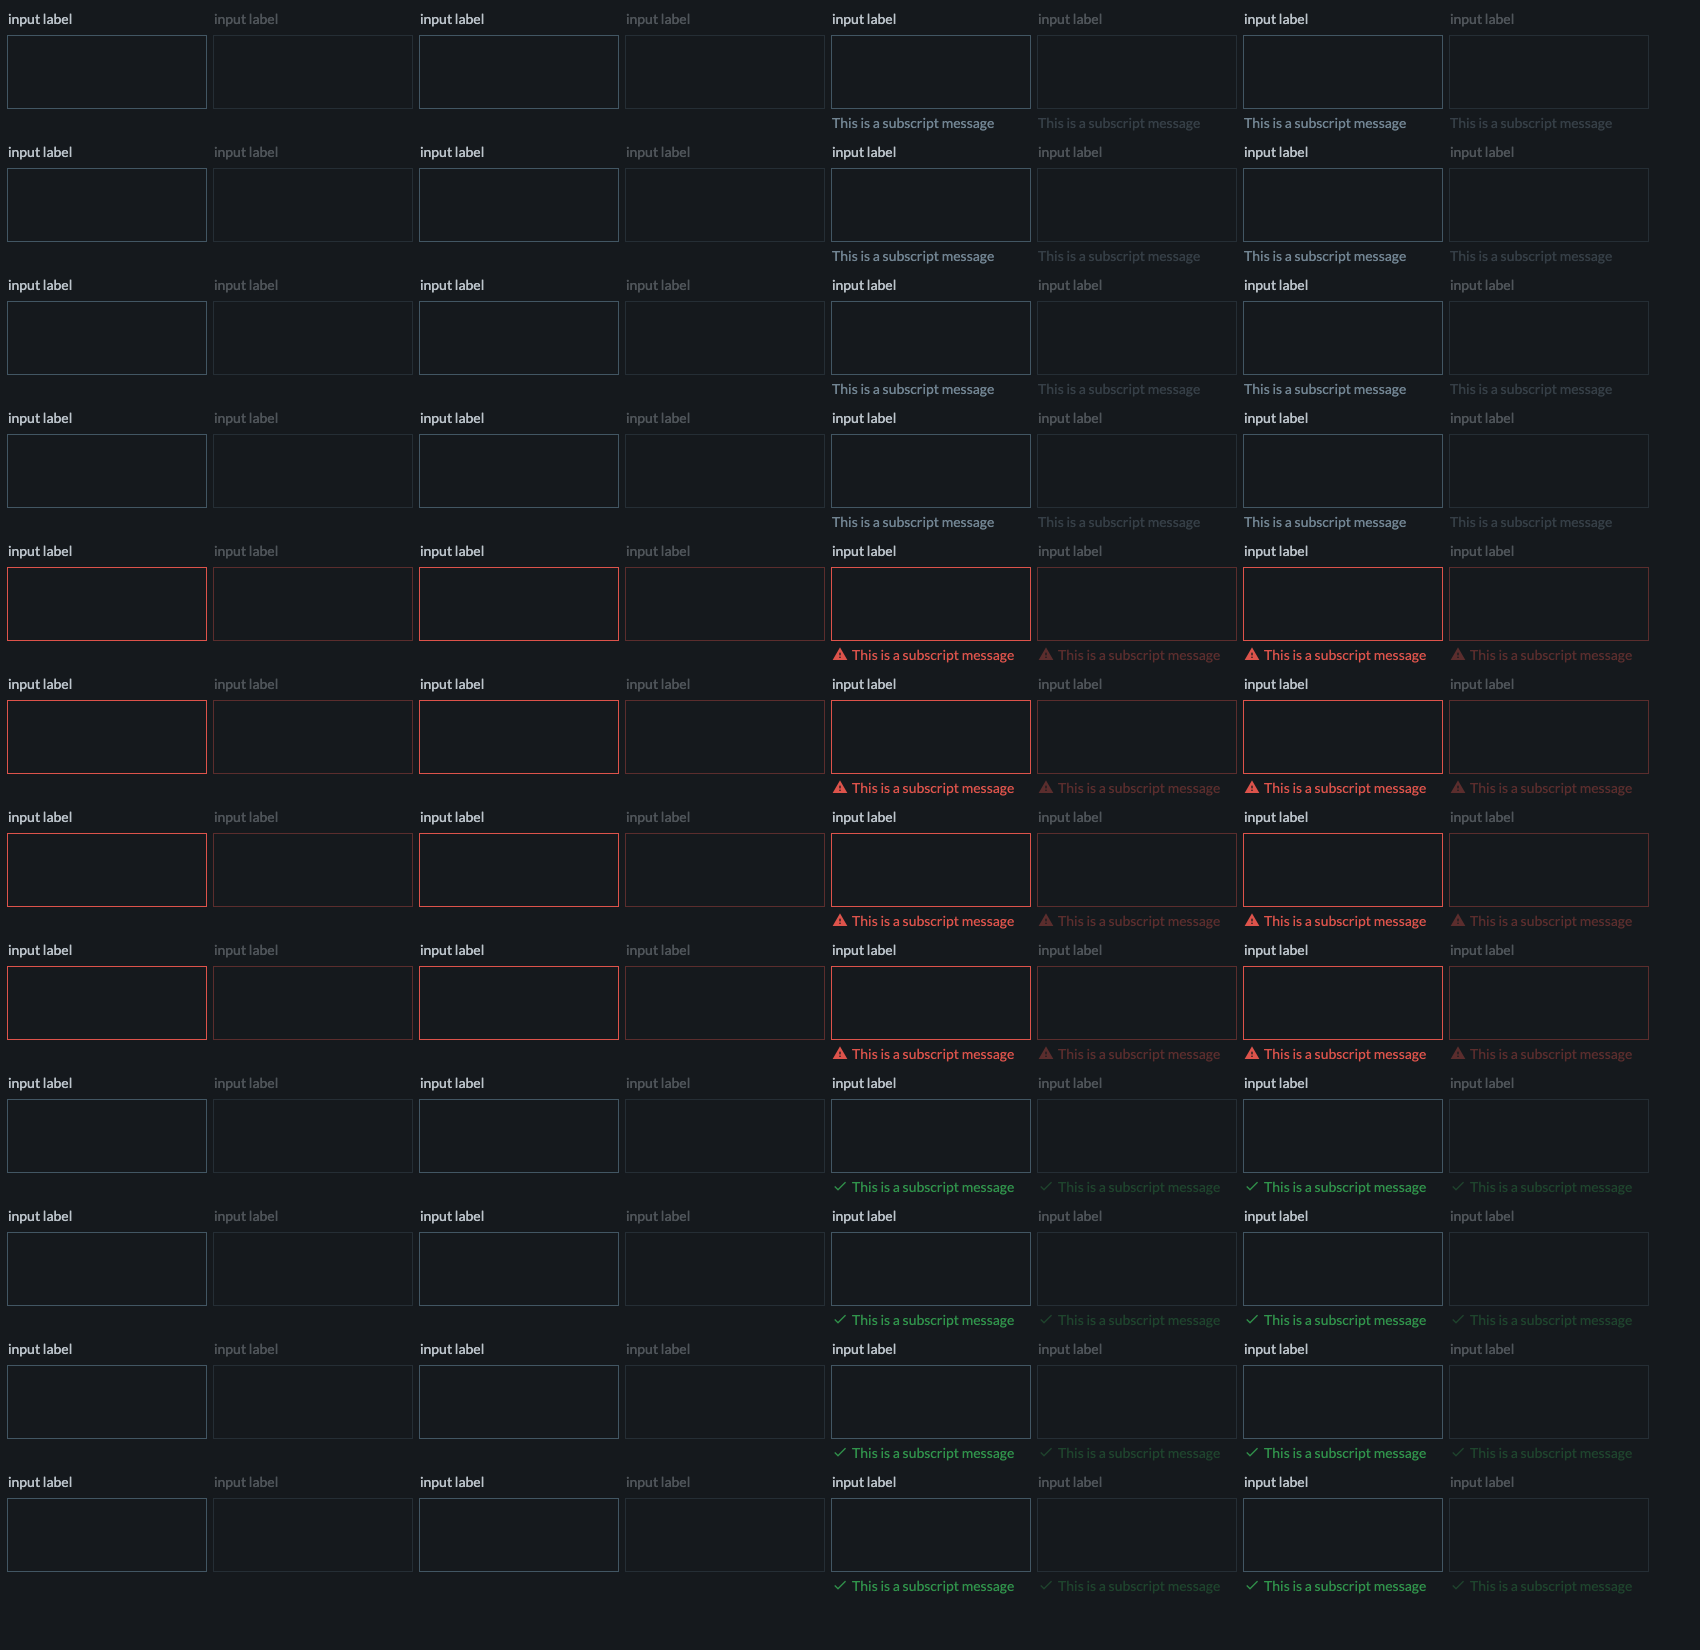Click the dimmed warning icon in the third red row, last column
1700x1650 pixels.
click(x=1458, y=921)
